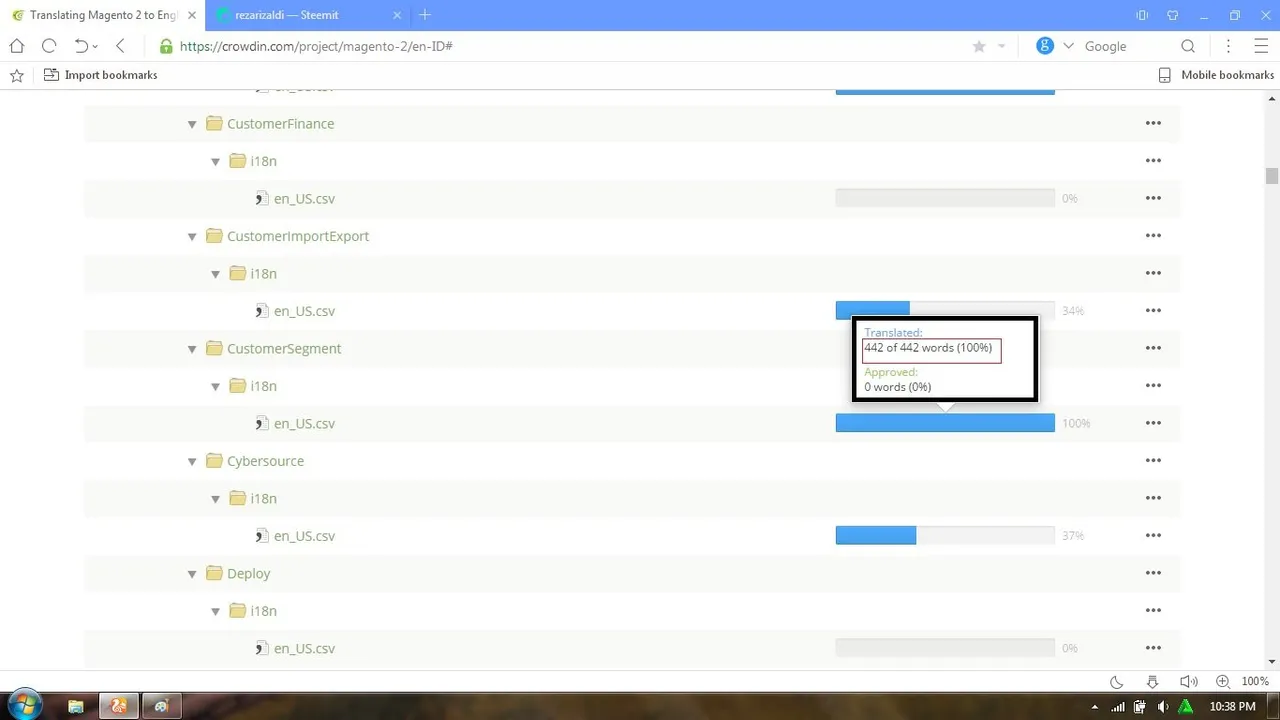The height and width of the screenshot is (720, 1280).
Task: Click the 100% CustomerSegment progress bar
Action: pyautogui.click(x=945, y=423)
